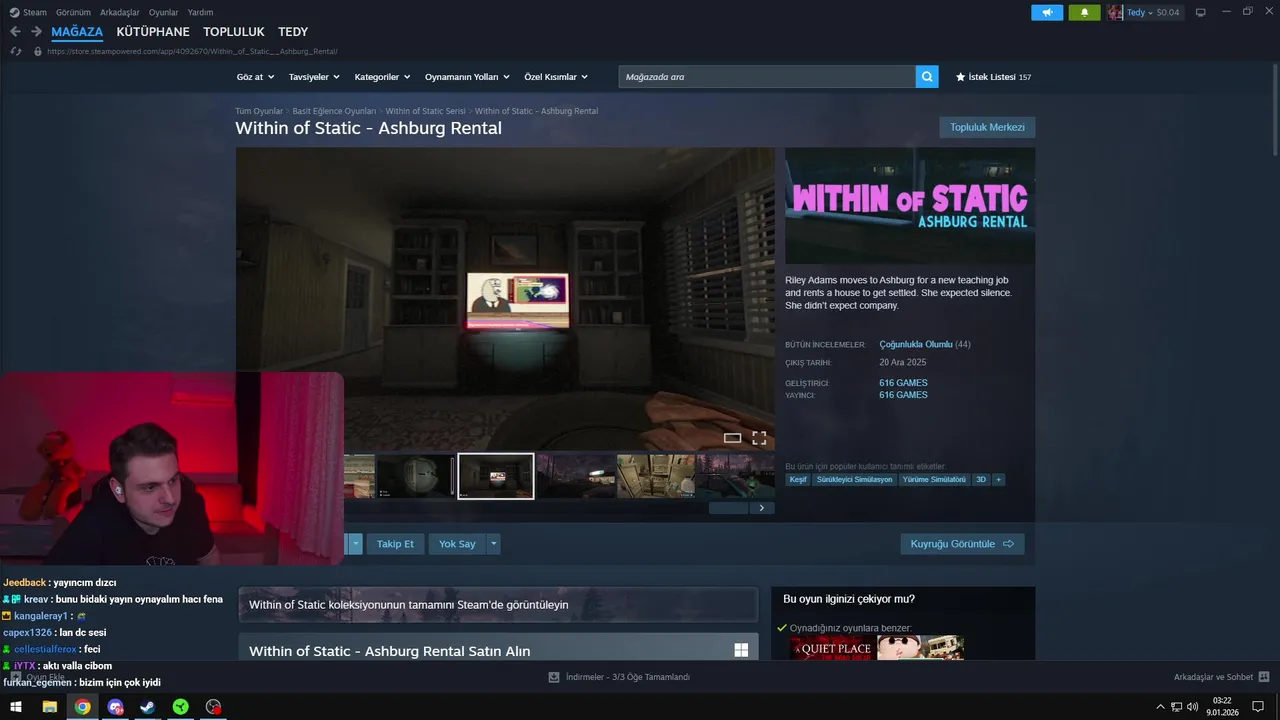Screen dimensions: 1280x720
Task: Go back with the navigation arrow
Action: pyautogui.click(x=15, y=32)
